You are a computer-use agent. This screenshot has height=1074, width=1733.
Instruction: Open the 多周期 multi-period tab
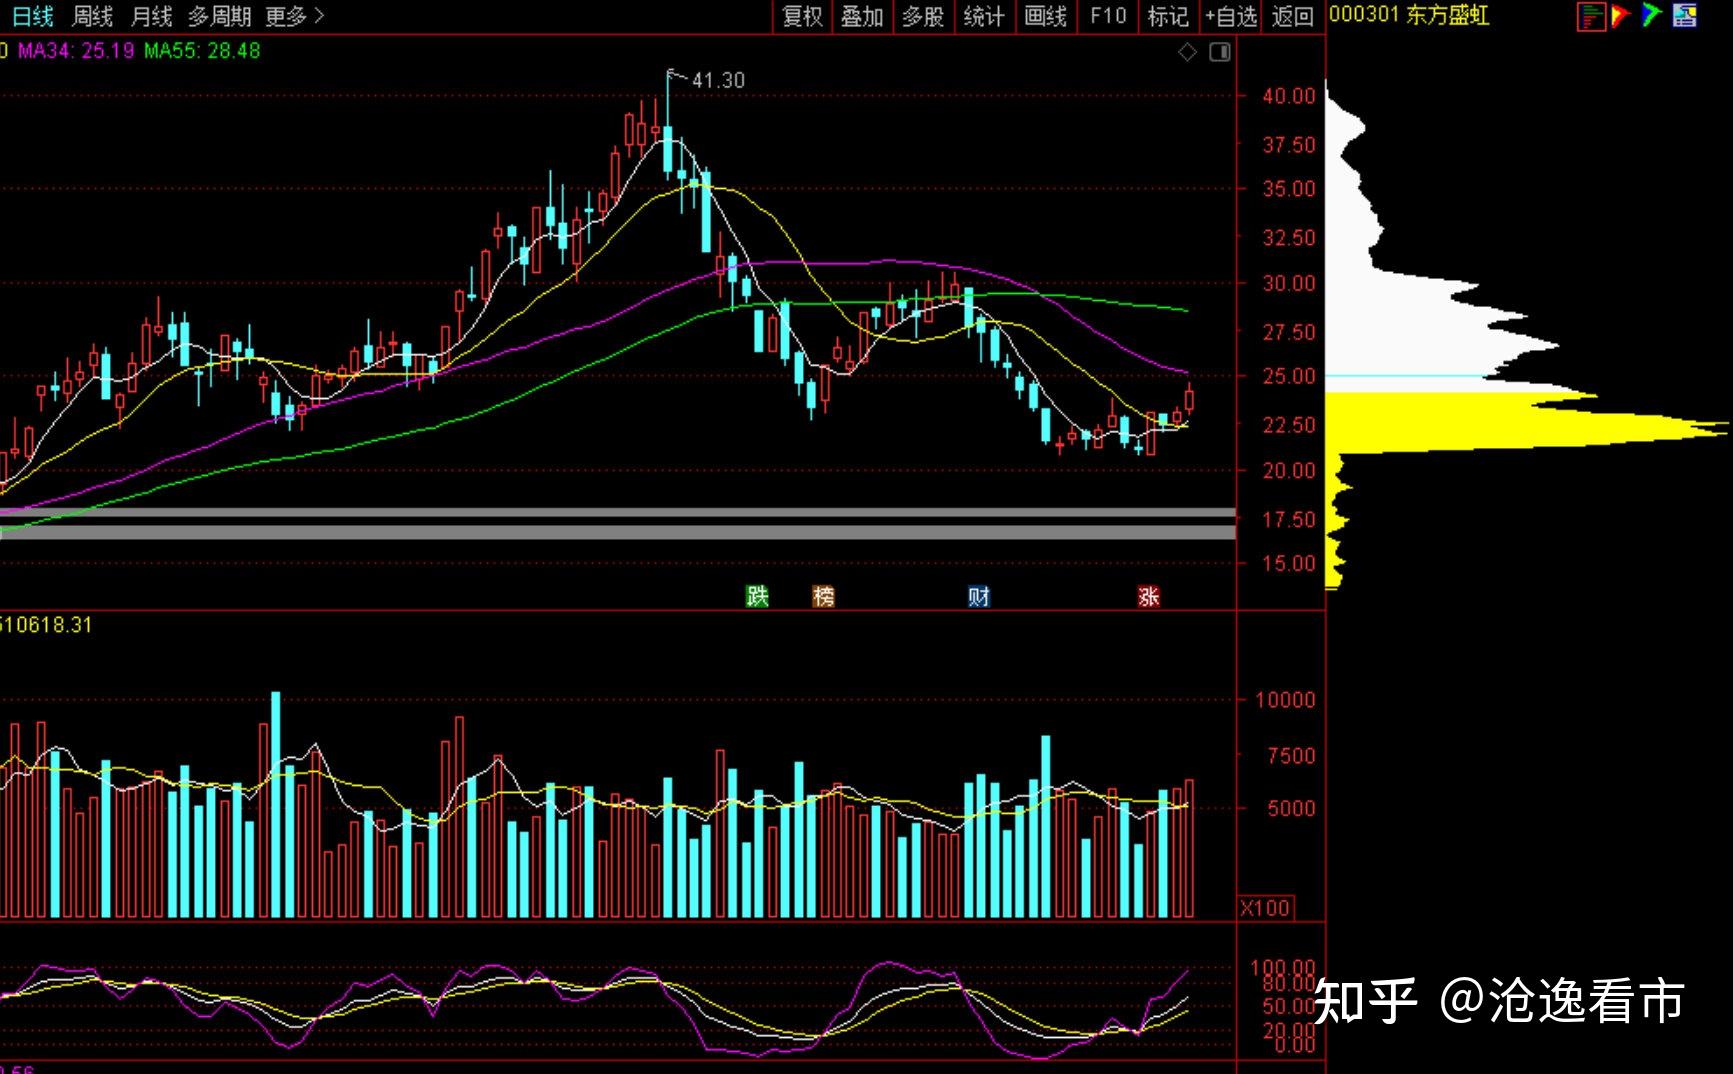point(219,16)
